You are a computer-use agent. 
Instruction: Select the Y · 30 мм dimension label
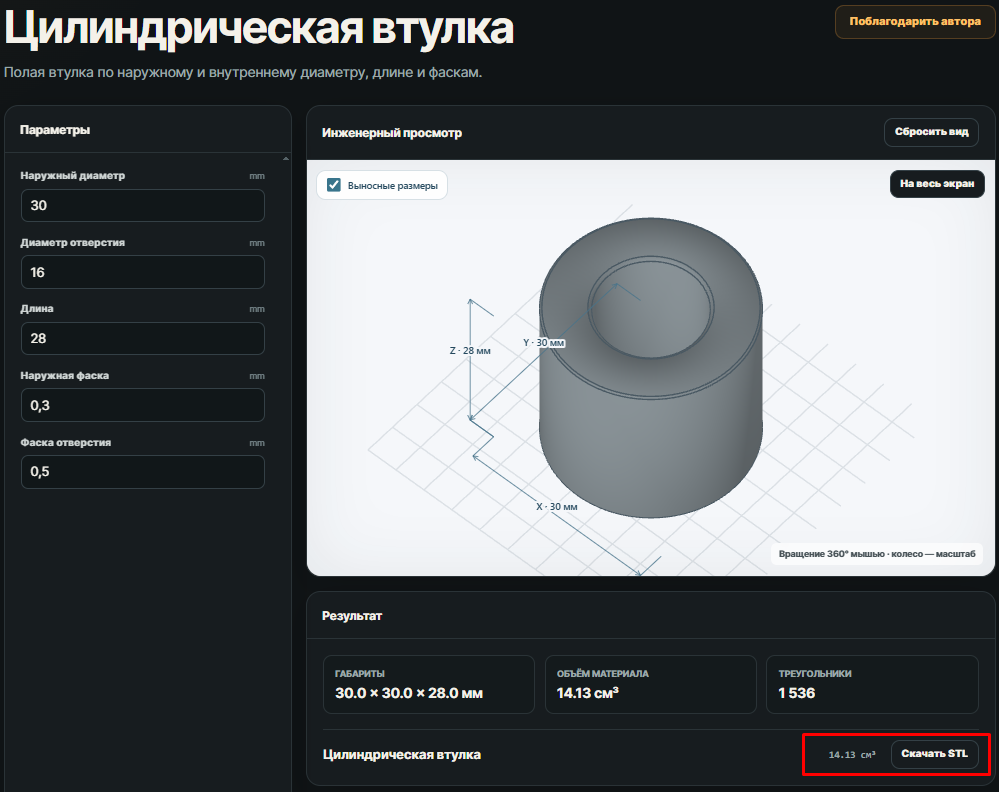(543, 343)
